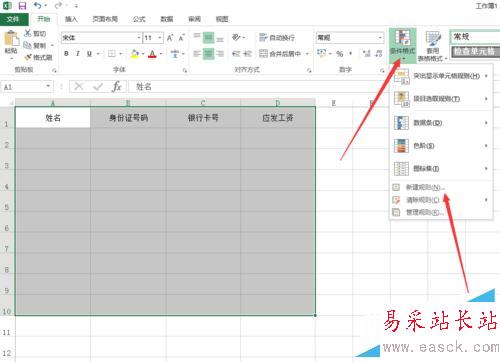Click the Borders icon
This screenshot has width=500, height=362.
(112, 53)
